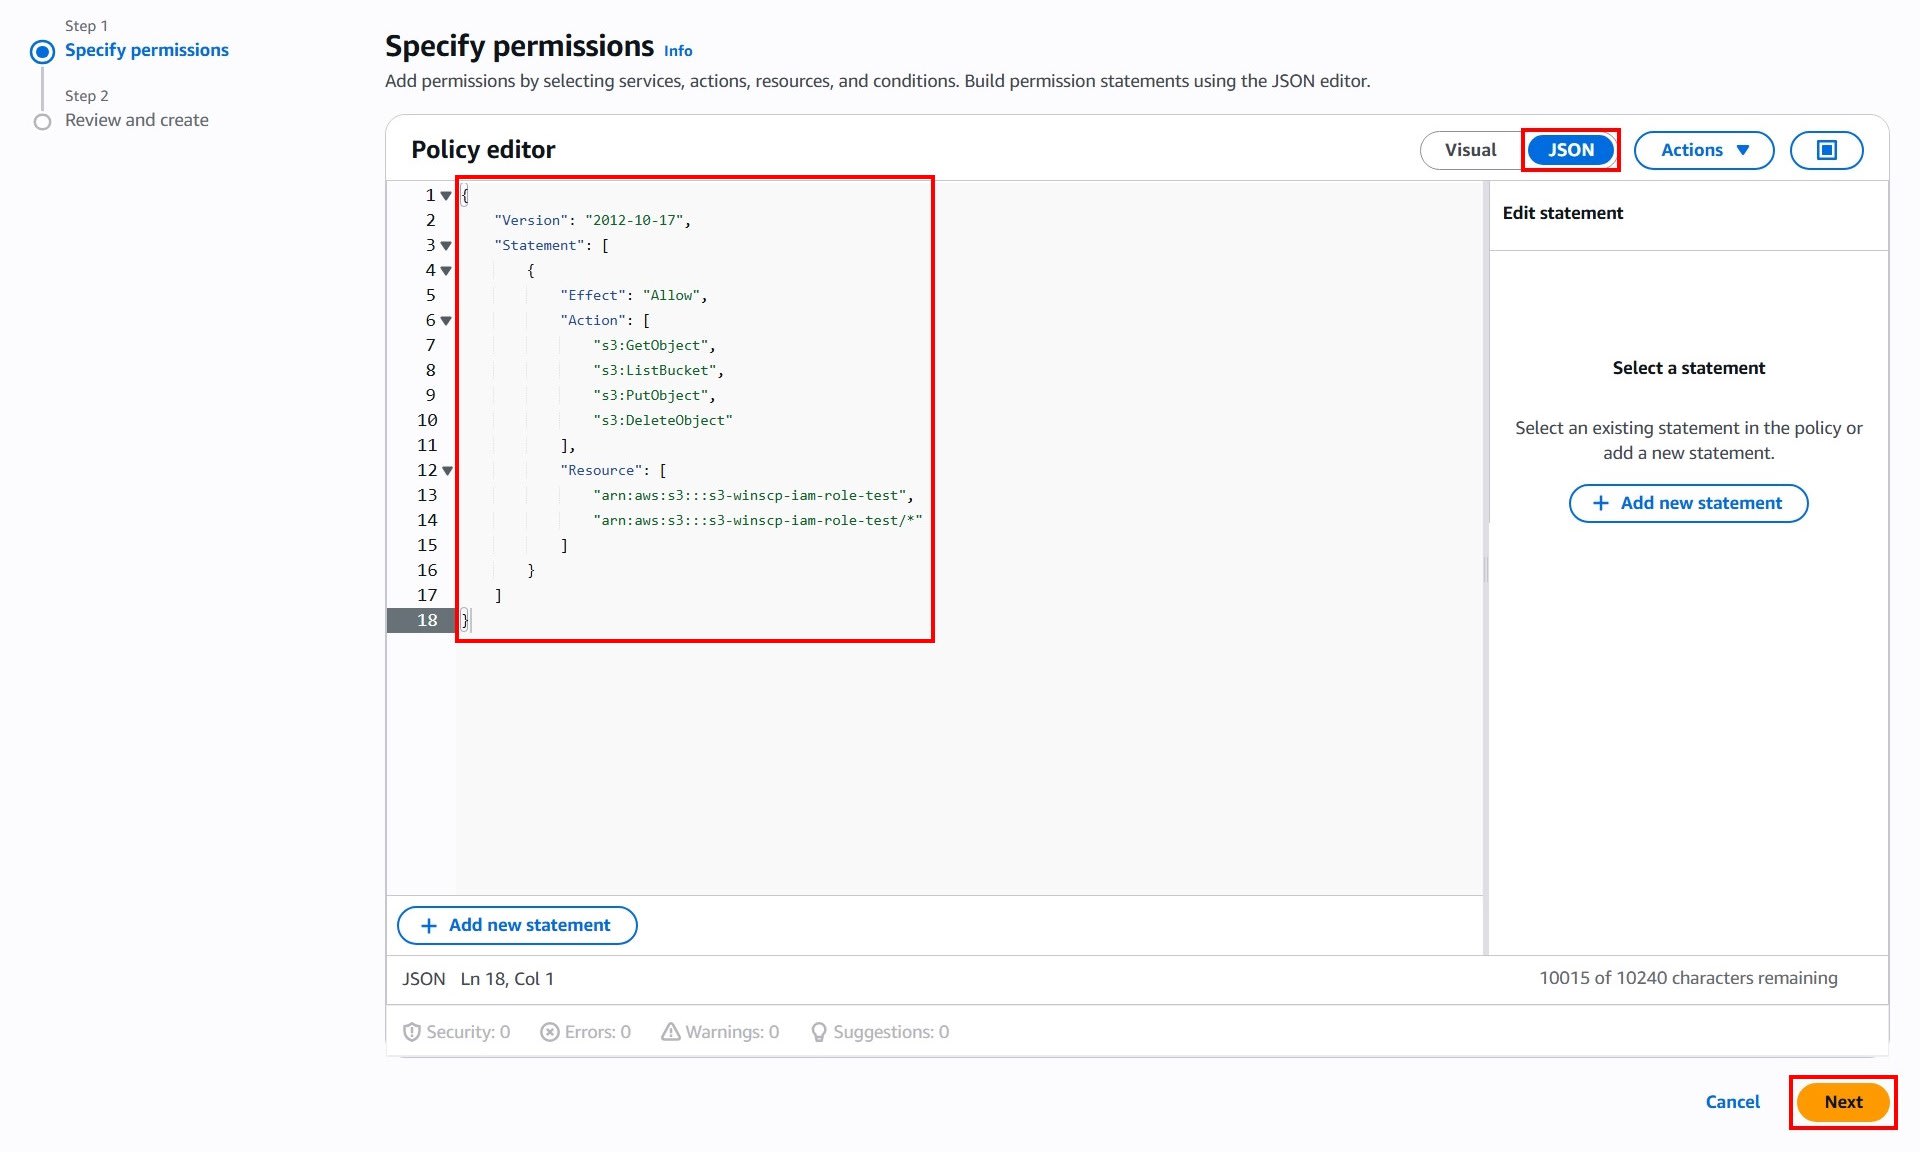
Task: Click the Next button
Action: [x=1843, y=1102]
